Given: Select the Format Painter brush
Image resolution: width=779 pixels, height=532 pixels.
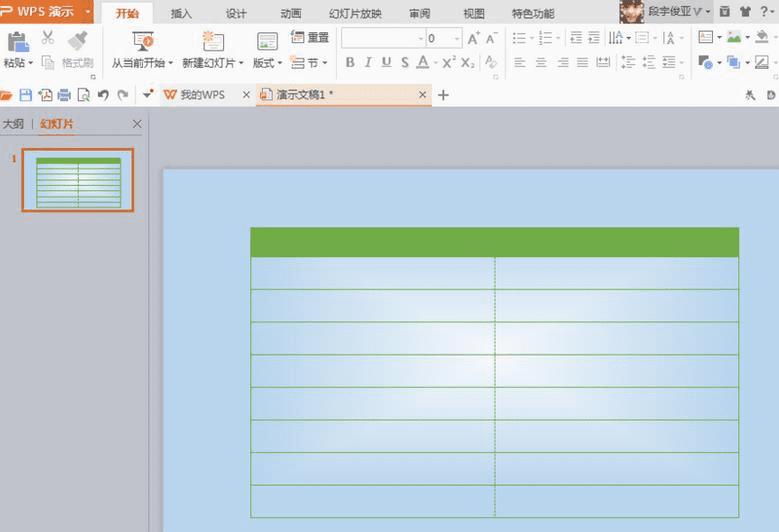Looking at the screenshot, I should point(78,41).
